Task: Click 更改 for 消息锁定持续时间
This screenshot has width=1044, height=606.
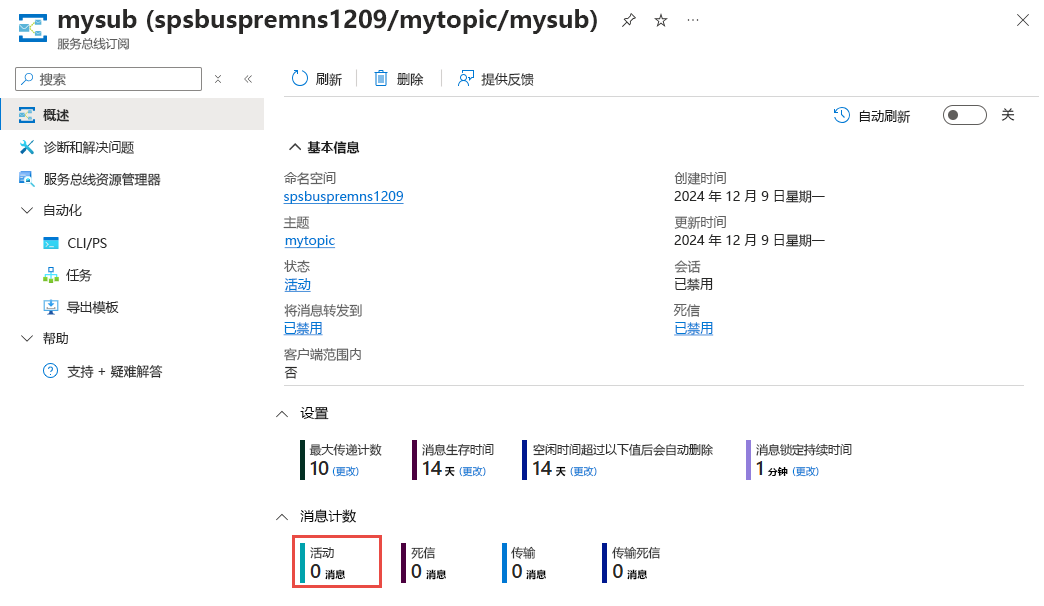Action: [806, 471]
